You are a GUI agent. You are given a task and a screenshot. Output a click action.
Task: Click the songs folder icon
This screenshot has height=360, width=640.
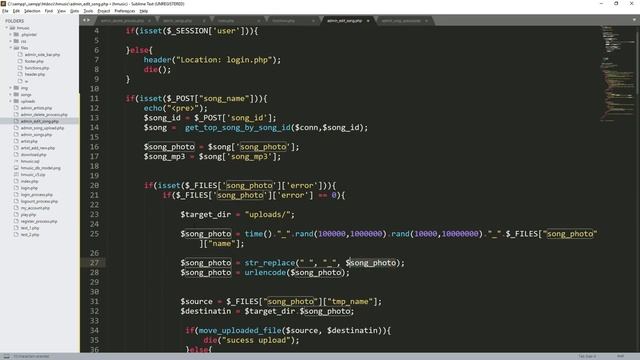pyautogui.click(x=16, y=94)
